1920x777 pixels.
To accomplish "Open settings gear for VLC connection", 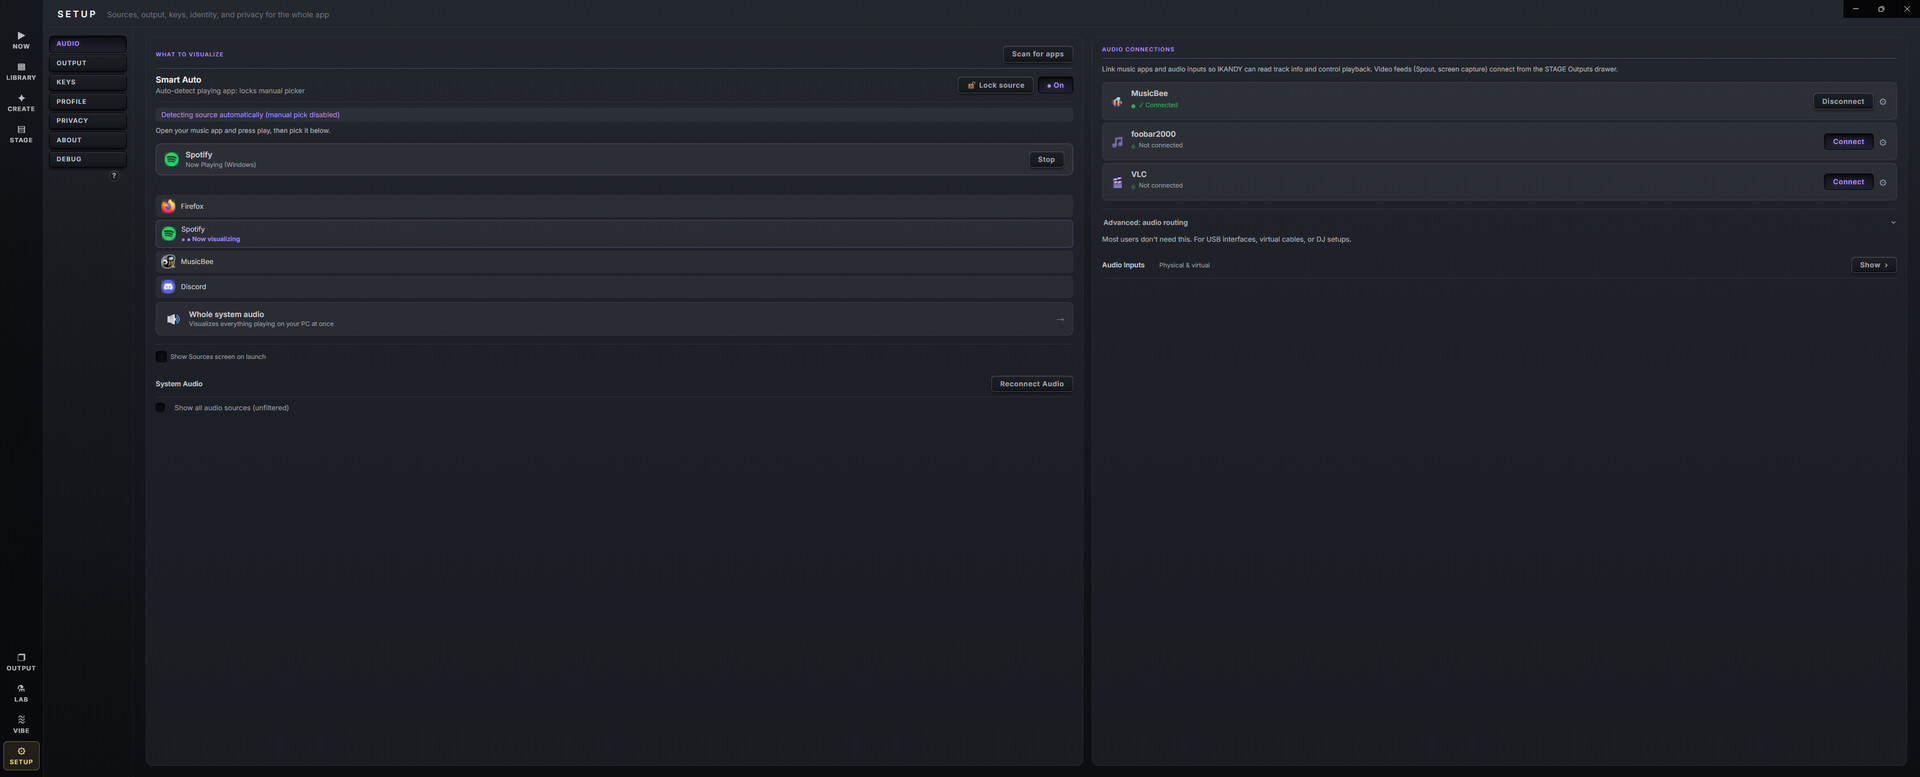I will (x=1883, y=182).
